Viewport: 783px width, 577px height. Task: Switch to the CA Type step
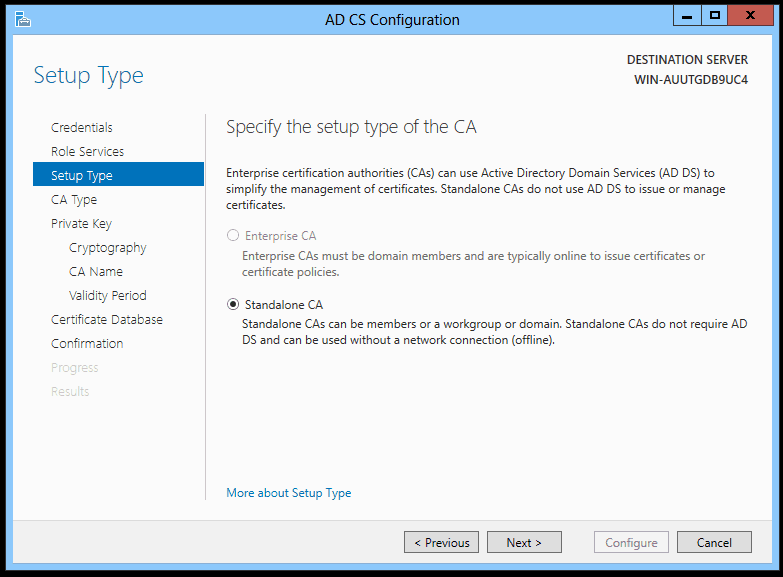pos(74,199)
